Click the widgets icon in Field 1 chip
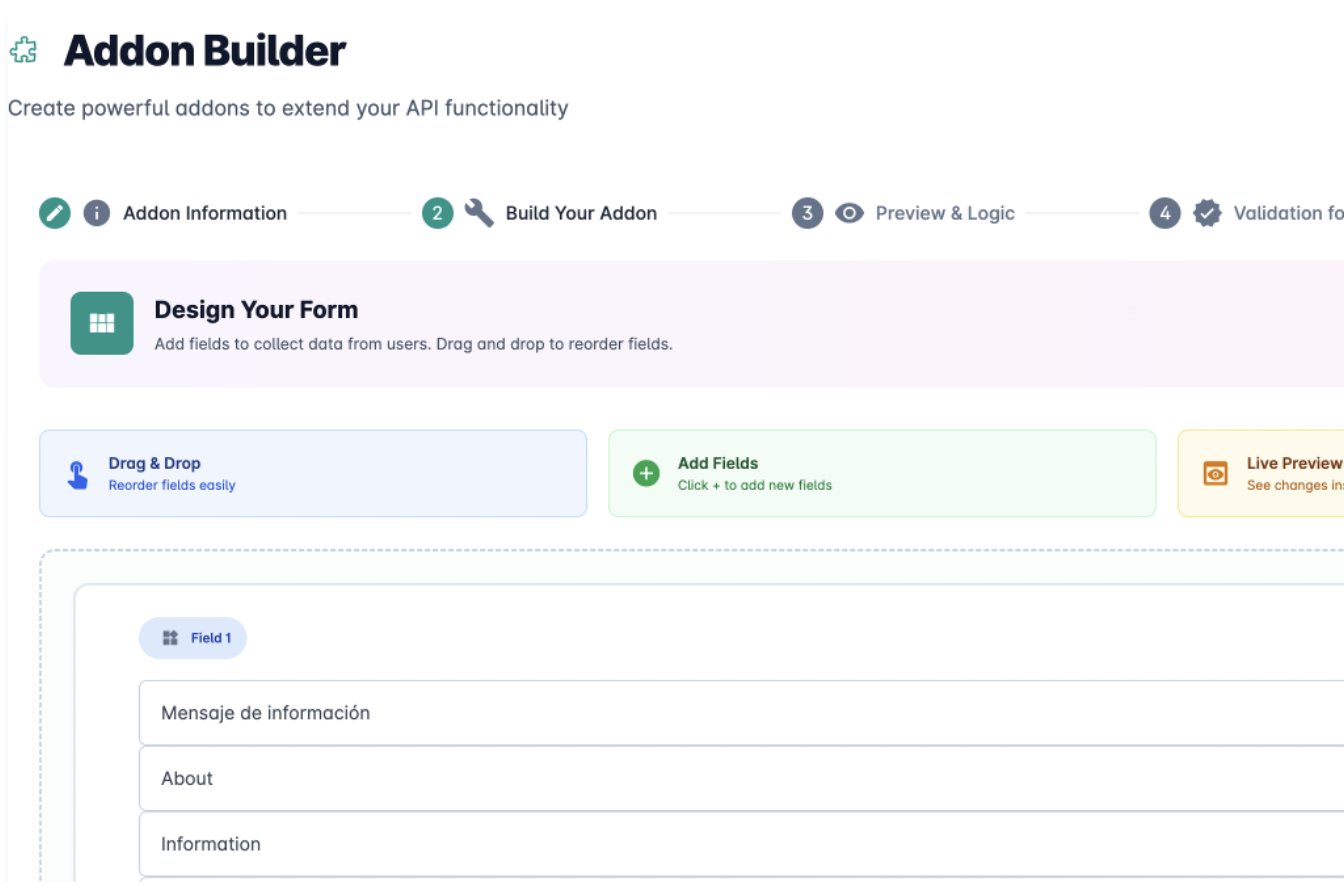The height and width of the screenshot is (892, 1344). tap(170, 638)
